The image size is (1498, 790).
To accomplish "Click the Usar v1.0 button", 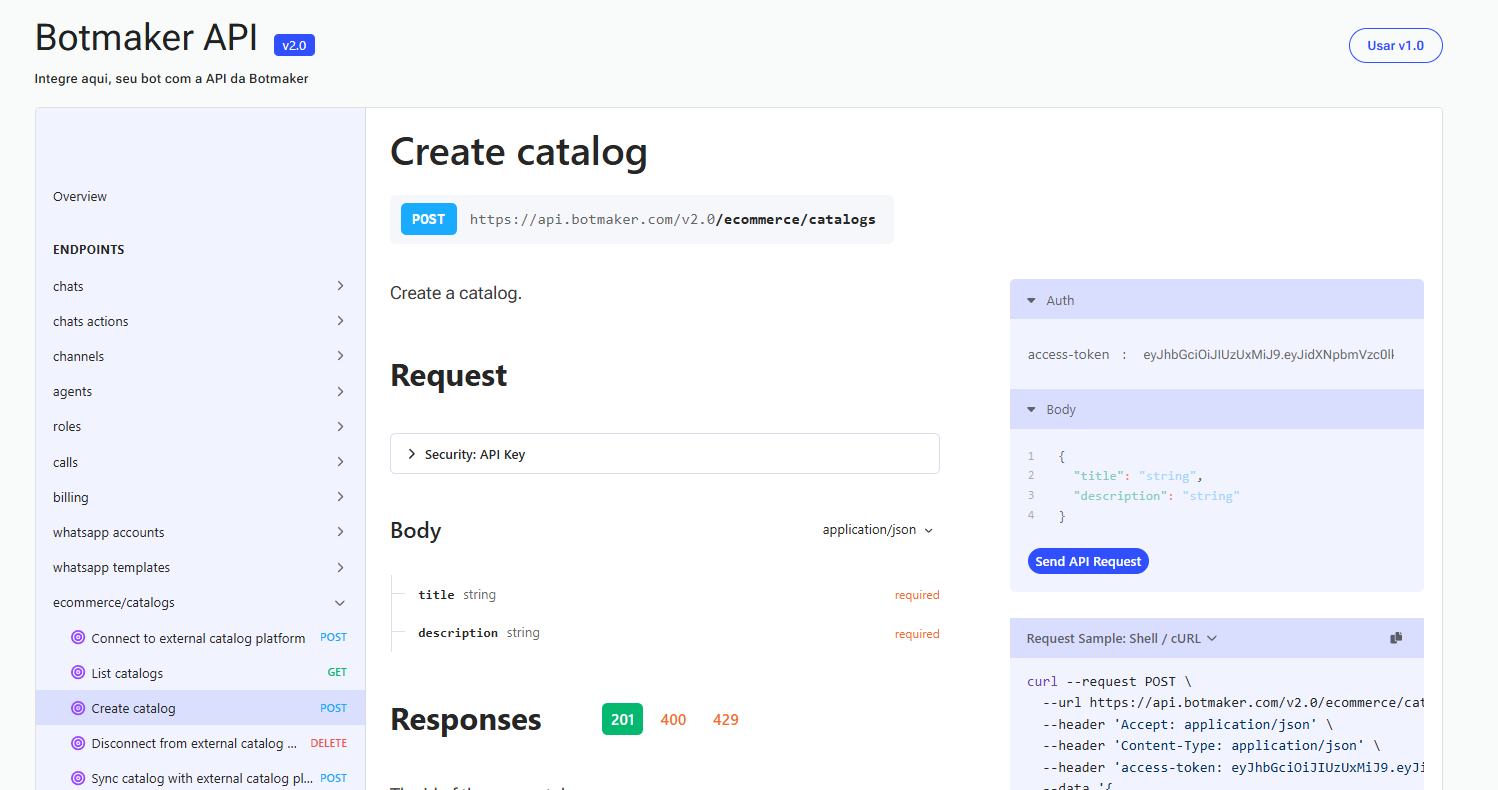I will (x=1395, y=46).
